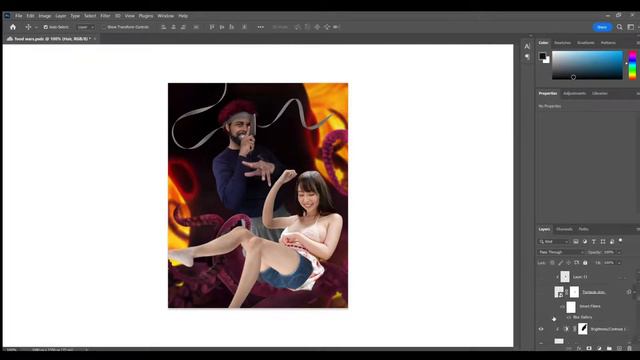Switch to the Gradients tab
Viewport: 640px width, 360px height.
click(x=586, y=43)
